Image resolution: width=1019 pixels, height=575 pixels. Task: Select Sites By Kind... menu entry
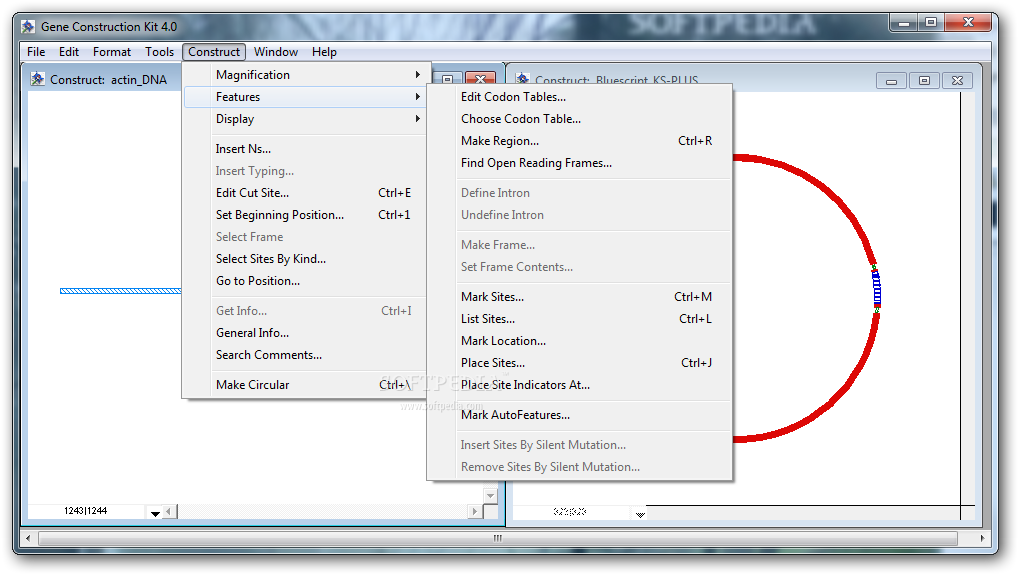[x=304, y=259]
